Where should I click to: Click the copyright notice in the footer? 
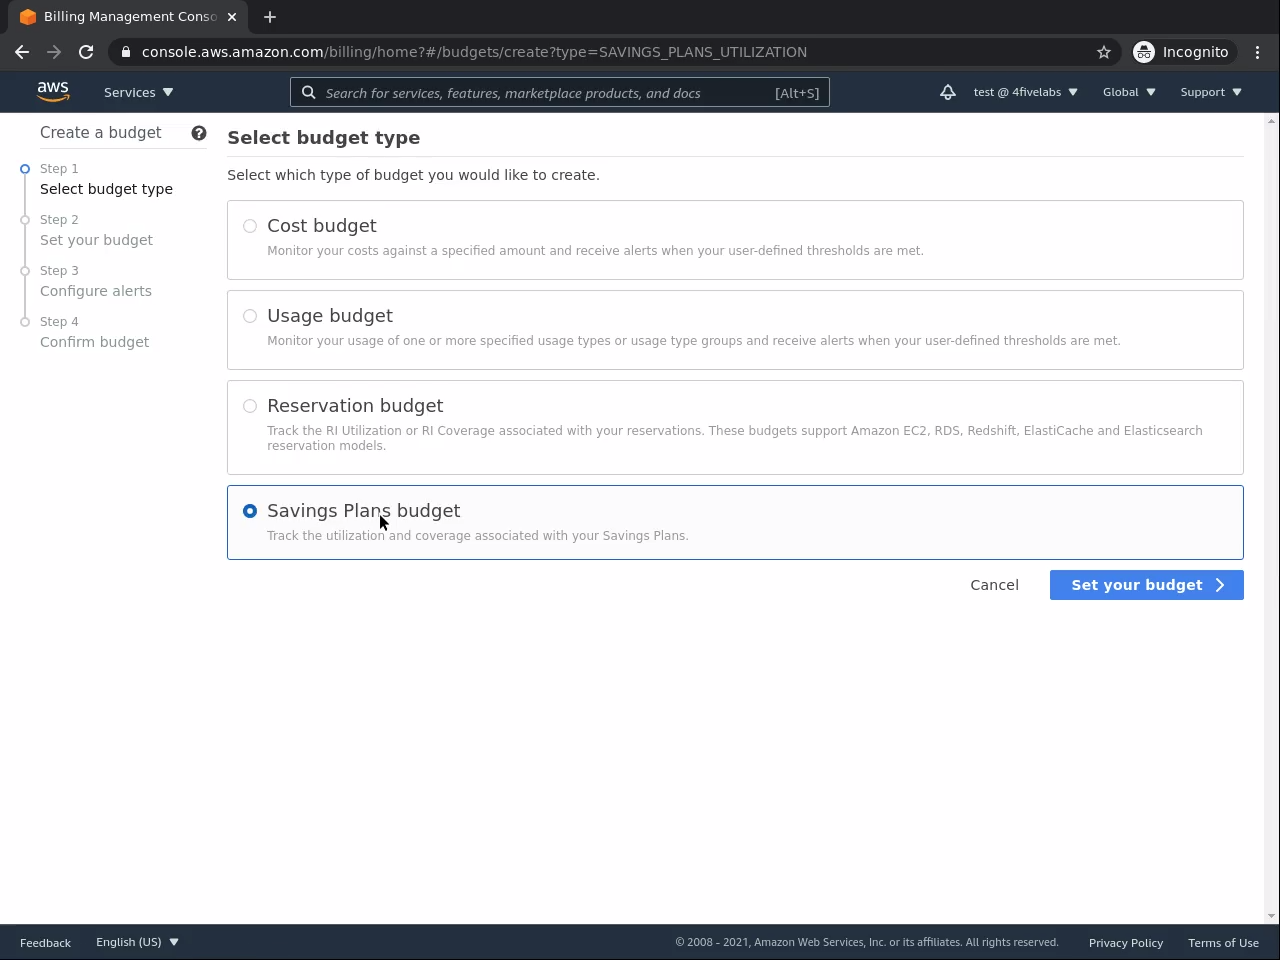tap(867, 942)
